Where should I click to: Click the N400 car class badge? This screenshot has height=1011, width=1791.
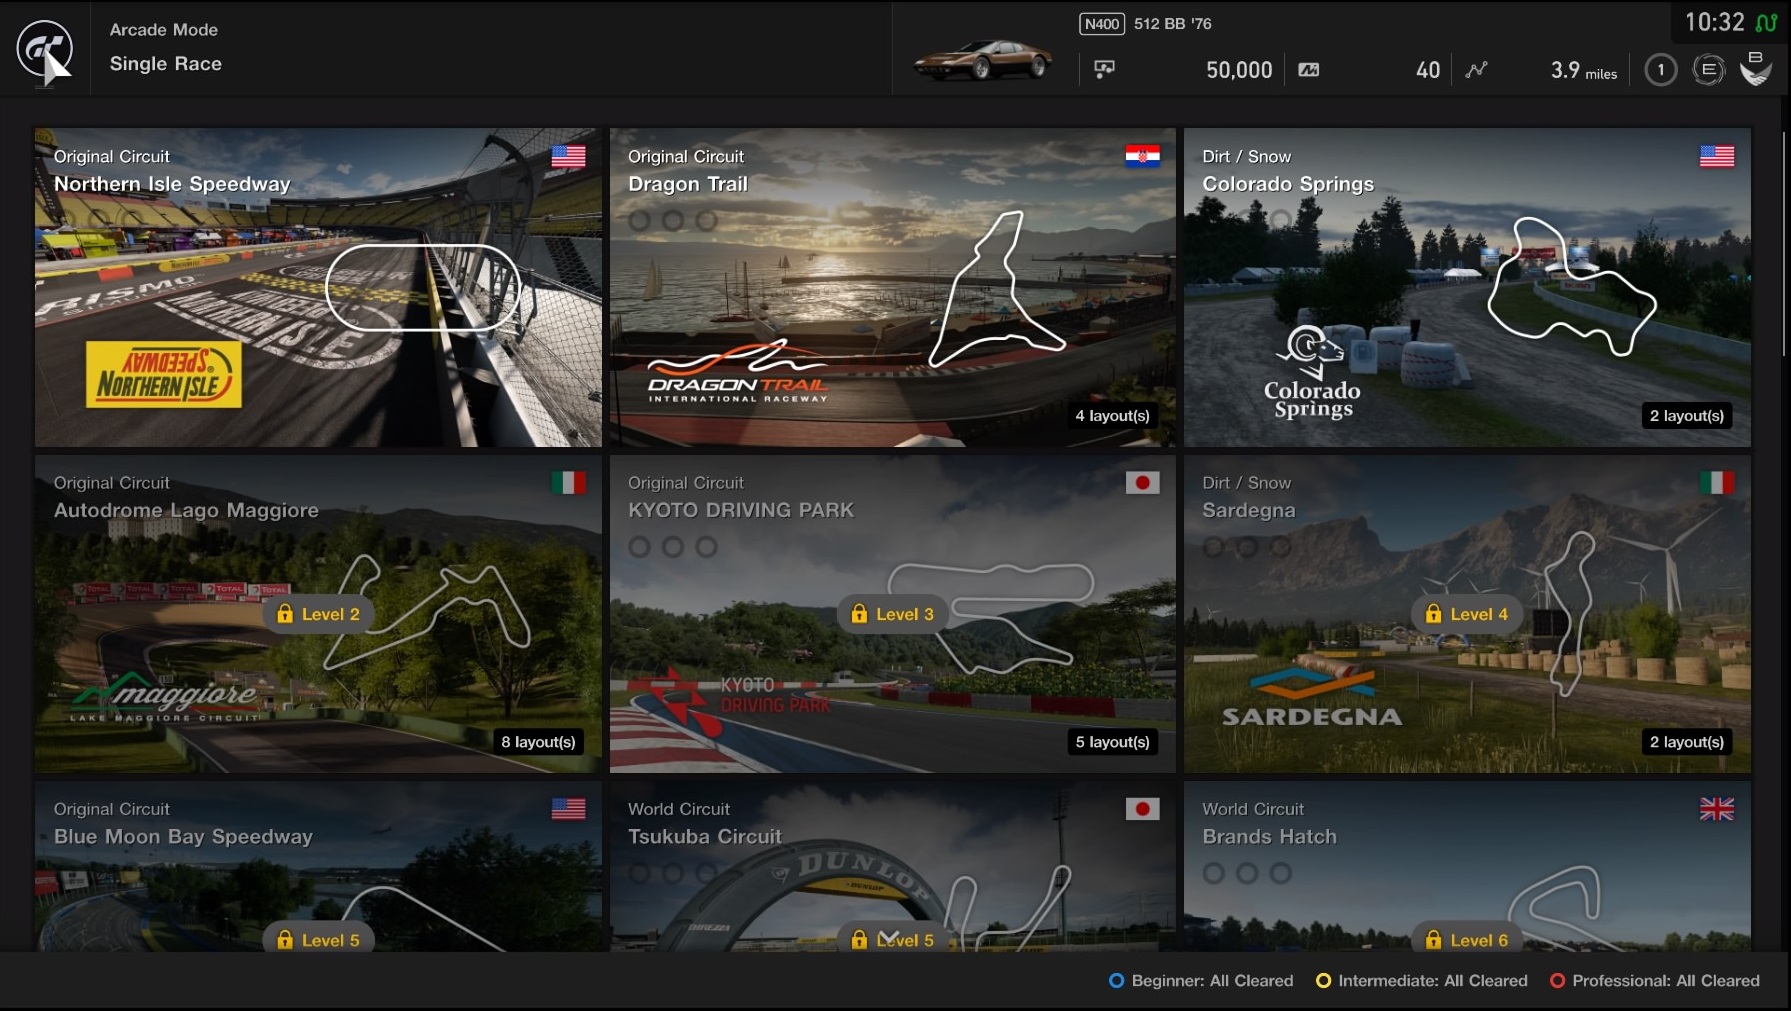point(1102,24)
